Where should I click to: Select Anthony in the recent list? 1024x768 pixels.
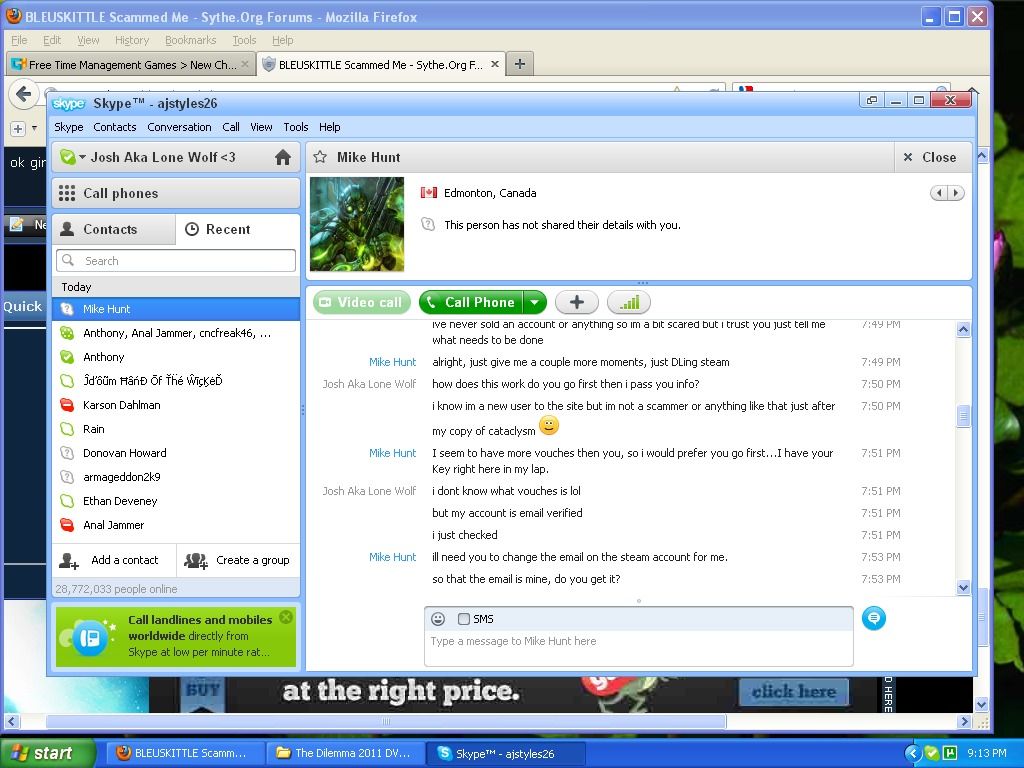(176, 357)
